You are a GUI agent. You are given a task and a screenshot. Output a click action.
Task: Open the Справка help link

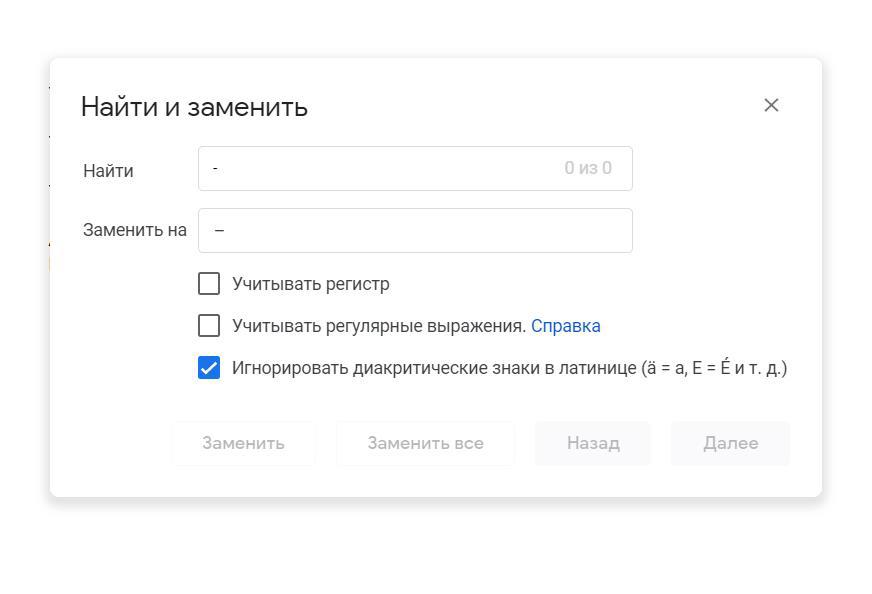(x=565, y=326)
